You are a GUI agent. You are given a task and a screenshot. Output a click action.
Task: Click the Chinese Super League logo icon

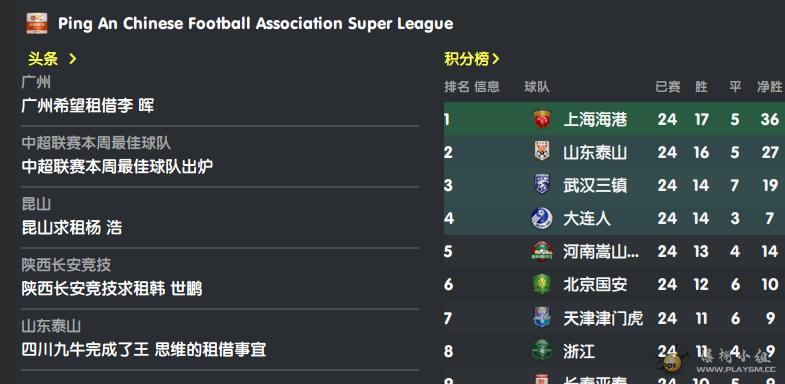[37, 24]
